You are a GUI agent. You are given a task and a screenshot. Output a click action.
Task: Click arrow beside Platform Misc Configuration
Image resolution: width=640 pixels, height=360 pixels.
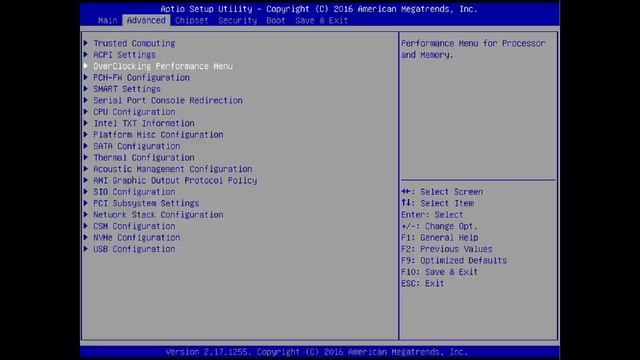pyautogui.click(x=86, y=134)
